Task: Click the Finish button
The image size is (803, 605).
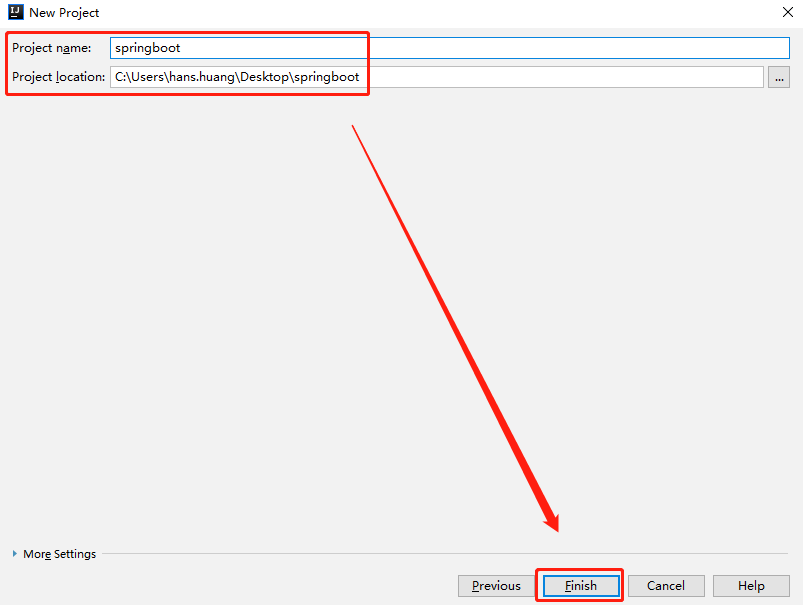Action: pyautogui.click(x=581, y=586)
